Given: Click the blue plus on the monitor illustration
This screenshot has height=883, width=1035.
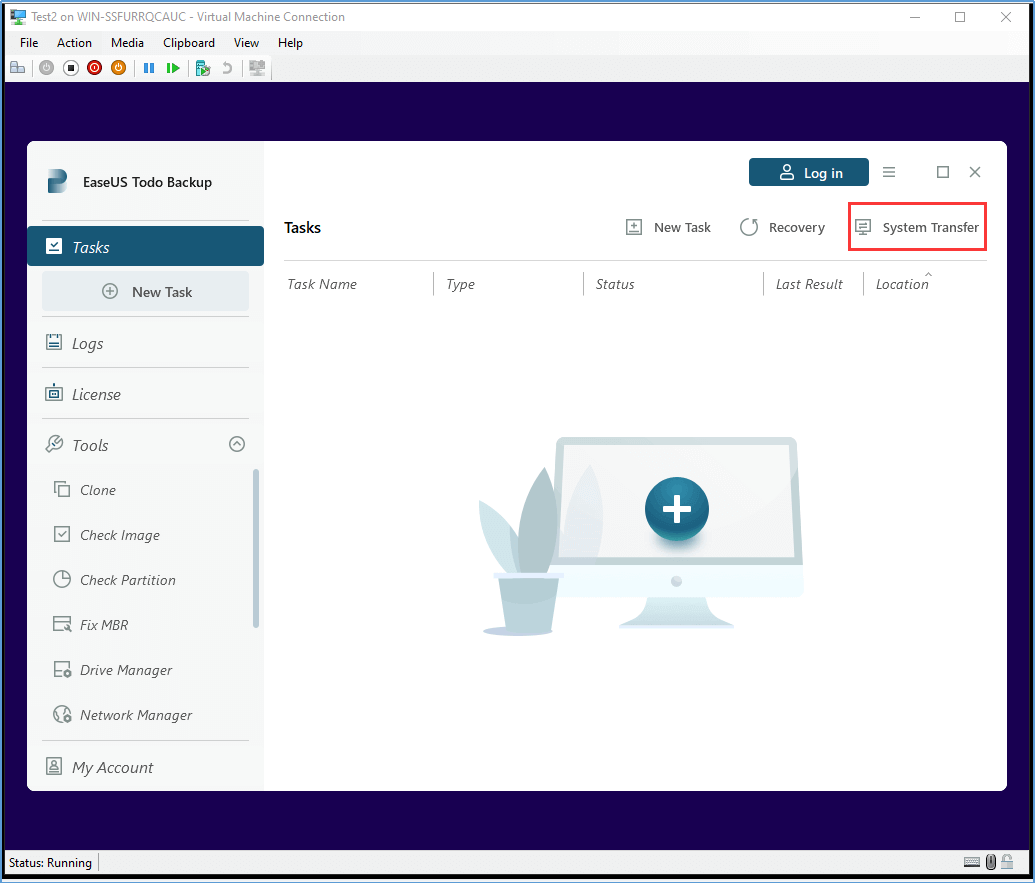Looking at the screenshot, I should [x=677, y=510].
